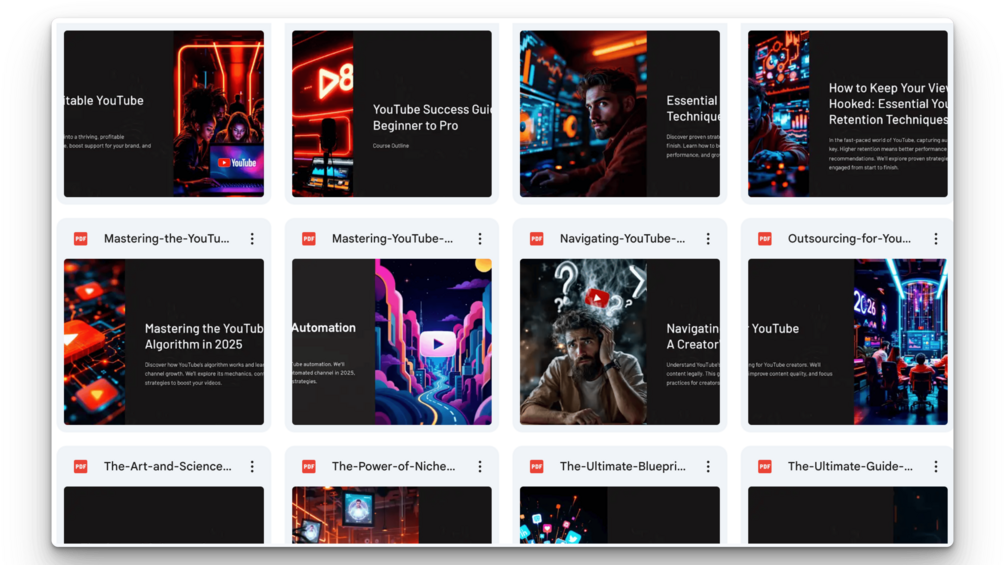This screenshot has height=565, width=1005.
Task: Select the Outsourcing-for-You... file name
Action: (x=849, y=238)
